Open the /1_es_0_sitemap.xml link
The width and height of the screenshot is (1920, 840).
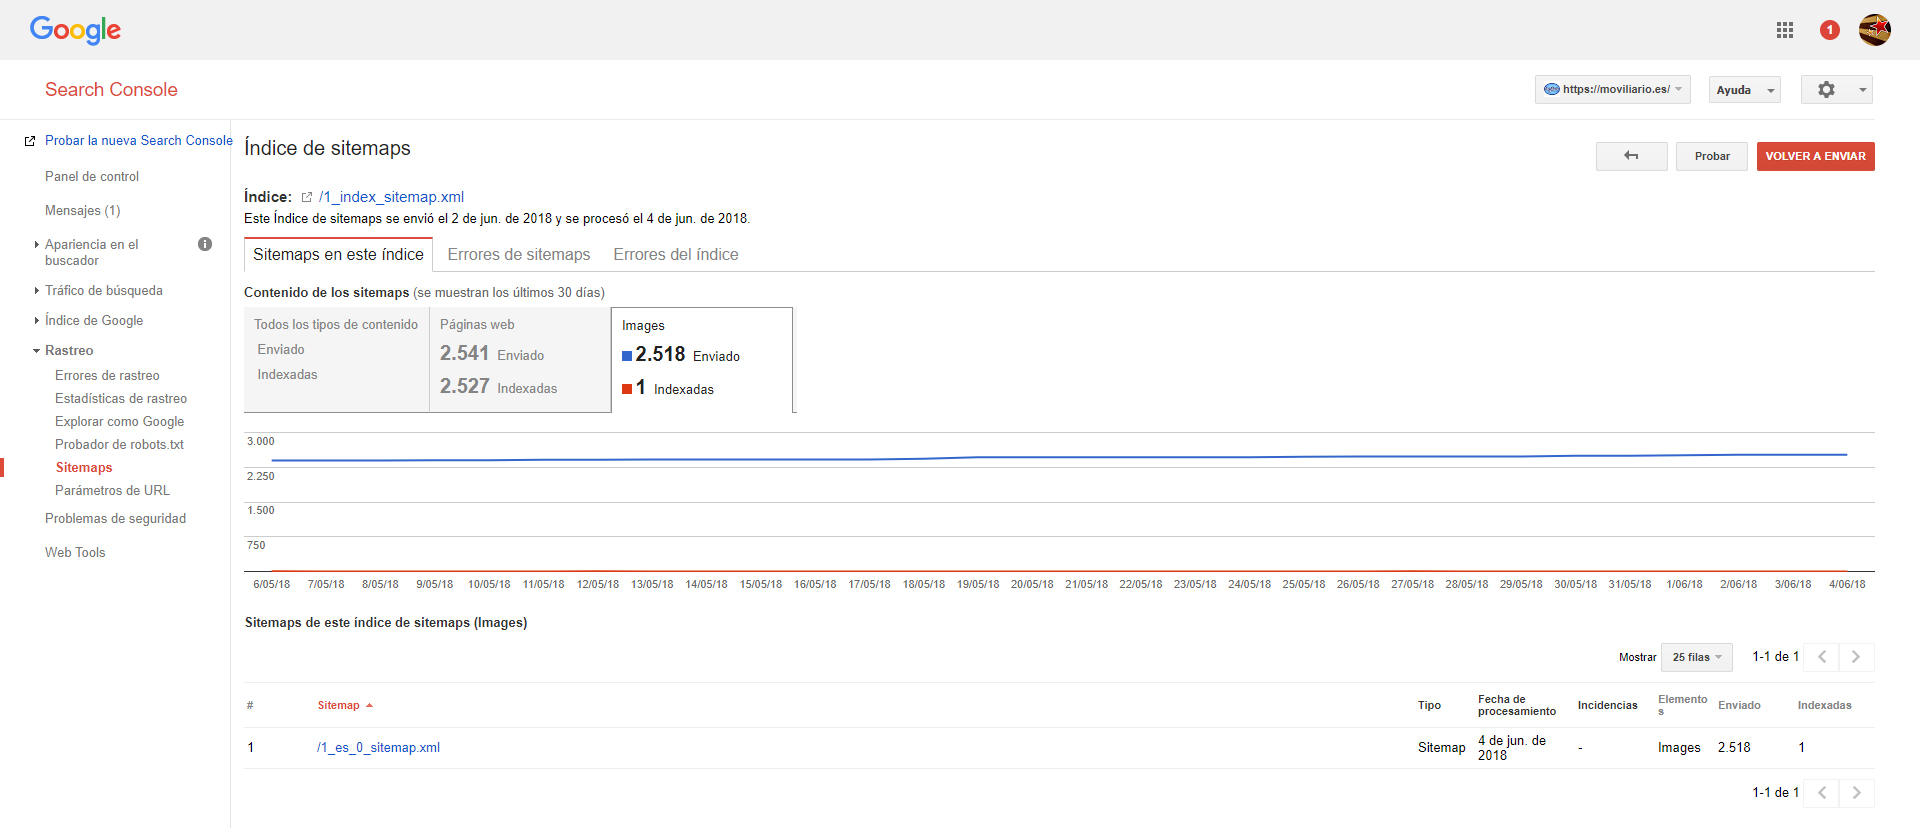click(378, 748)
